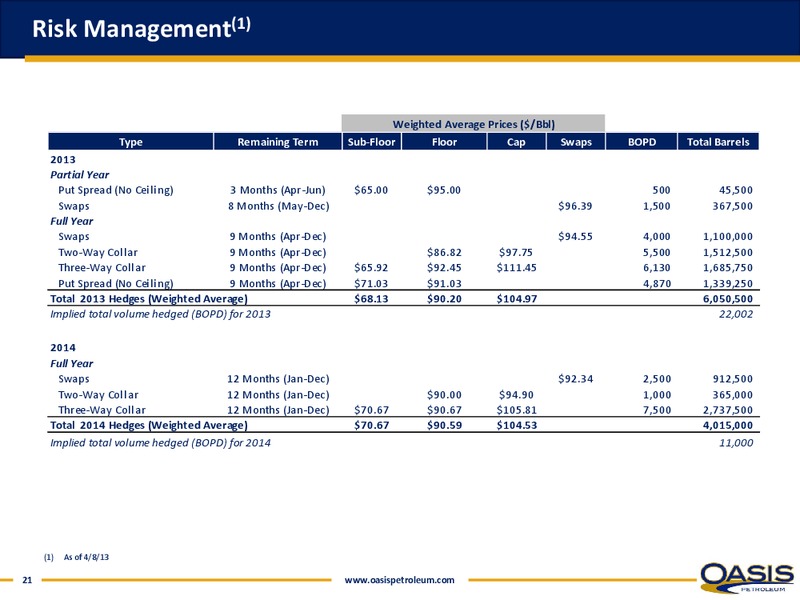This screenshot has width=800, height=600.
Task: Click the "$65.00" sub-floor value
Action: coord(371,190)
